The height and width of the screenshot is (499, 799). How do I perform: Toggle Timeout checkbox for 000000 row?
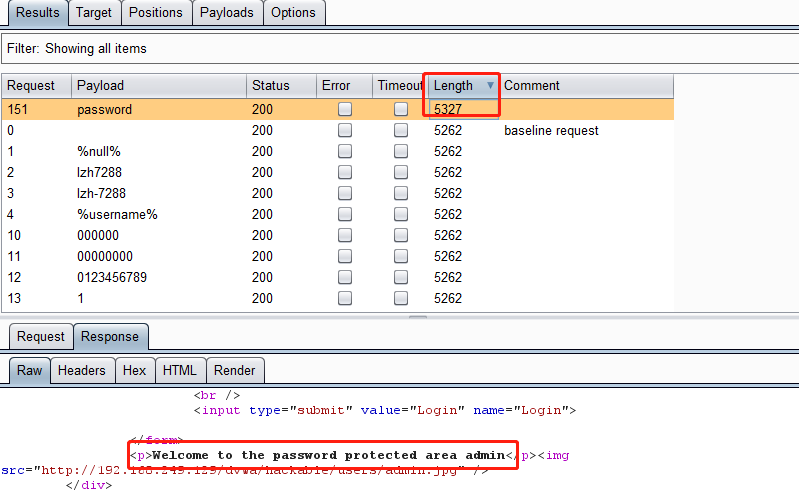coord(401,235)
